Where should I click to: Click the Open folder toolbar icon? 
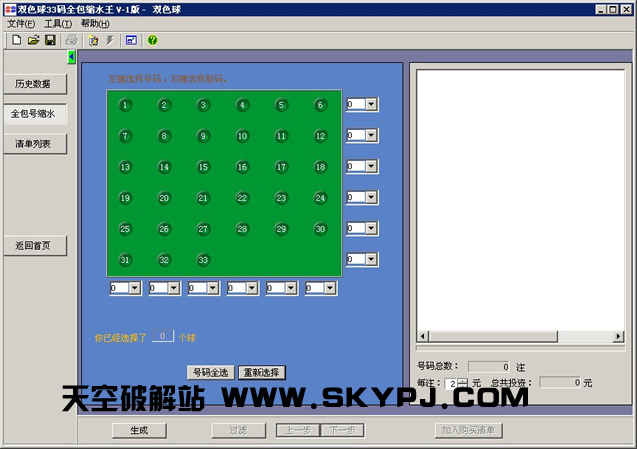(x=33, y=40)
